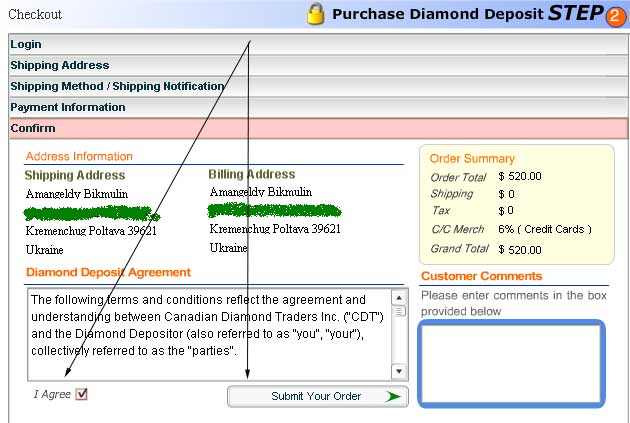
Task: Click the Order Summary heading
Action: point(472,158)
